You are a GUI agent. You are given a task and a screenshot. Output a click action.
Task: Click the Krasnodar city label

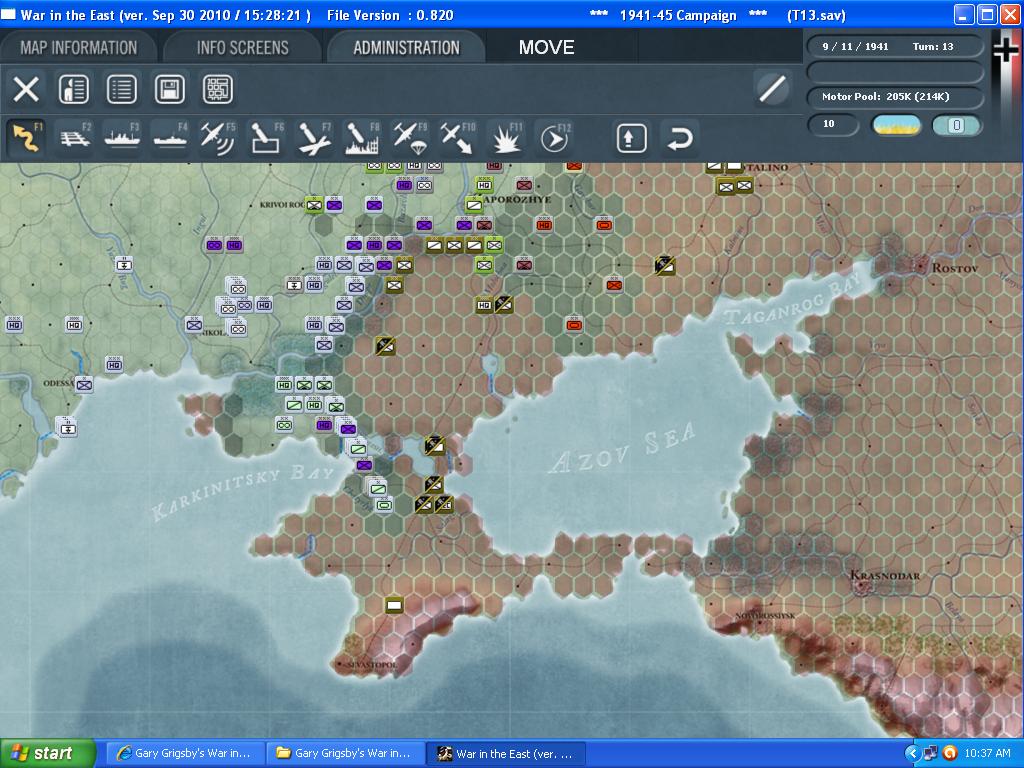885,575
